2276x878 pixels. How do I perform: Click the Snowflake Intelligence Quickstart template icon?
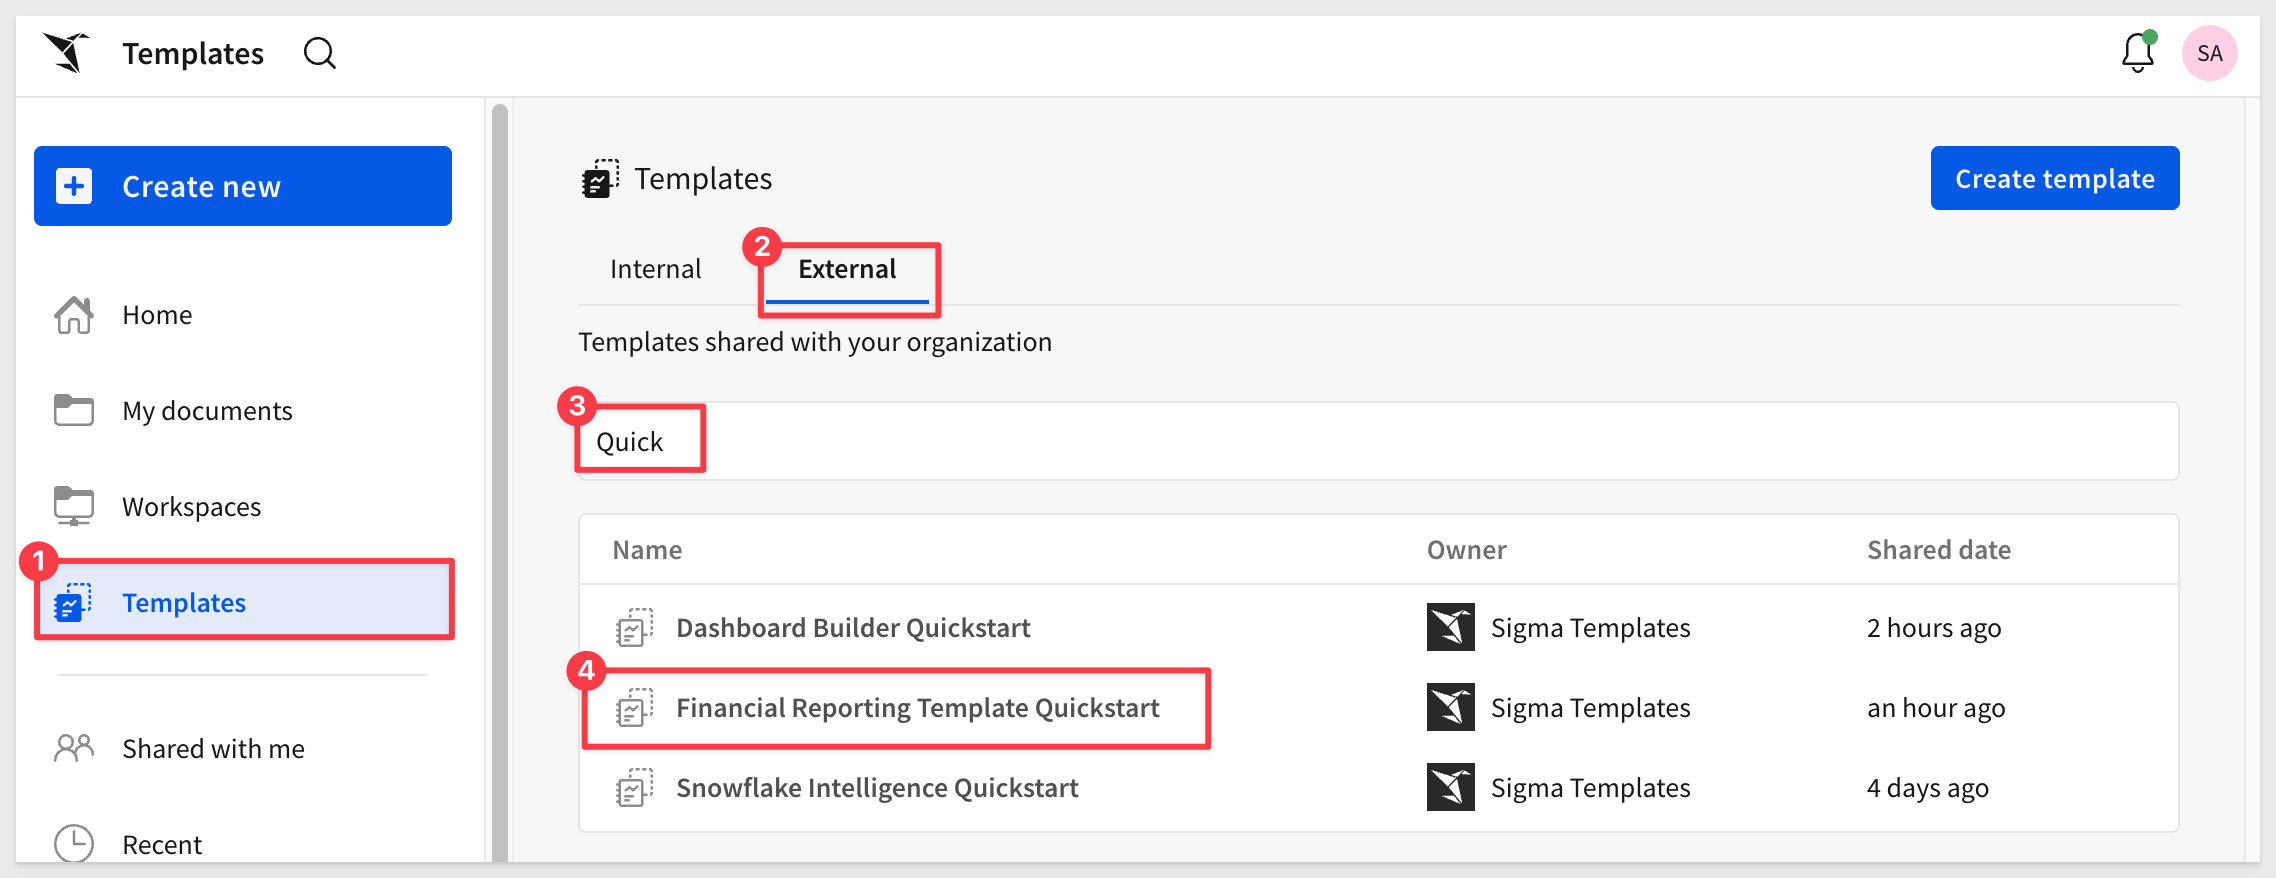635,788
